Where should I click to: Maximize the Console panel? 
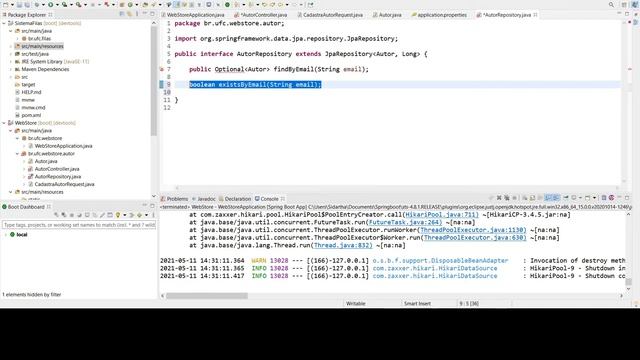point(627,198)
